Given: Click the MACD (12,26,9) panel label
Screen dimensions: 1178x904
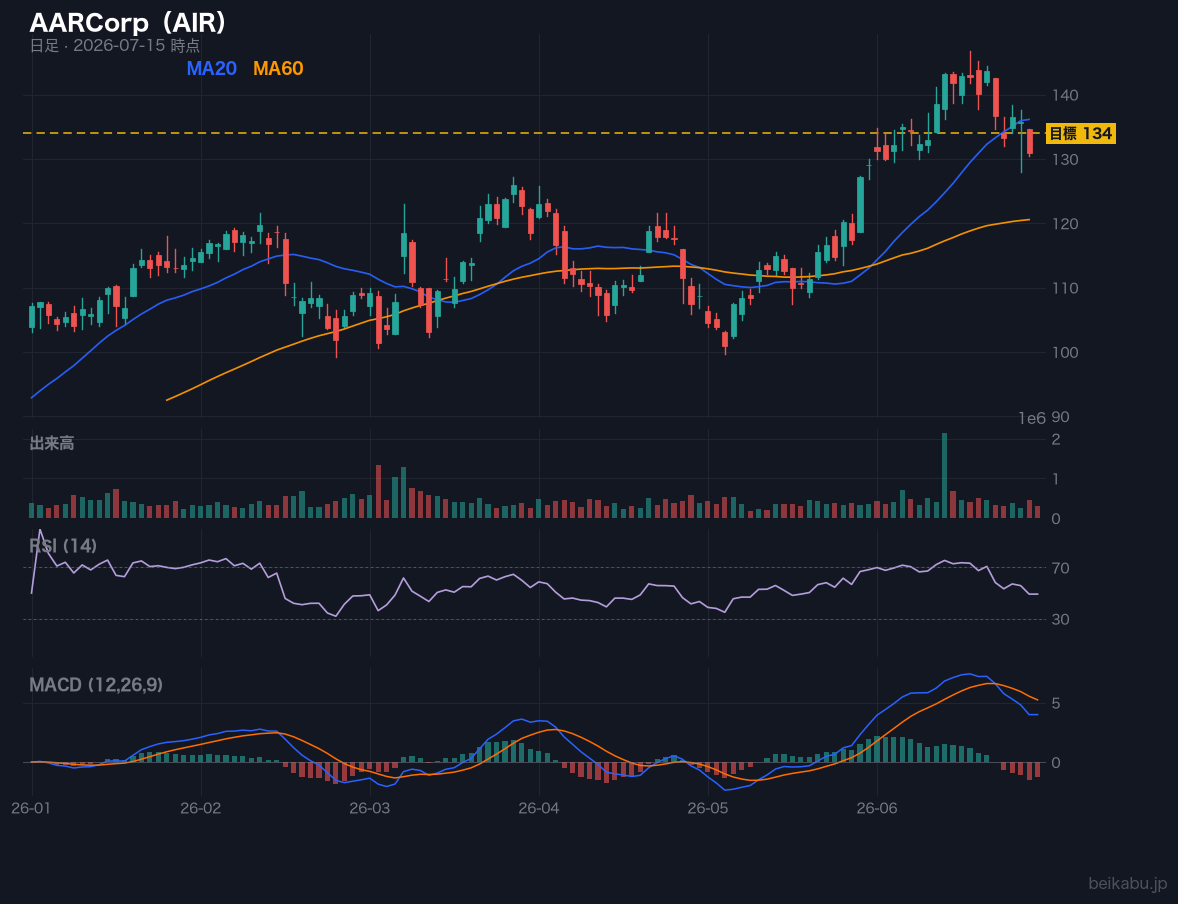Looking at the screenshot, I should (x=96, y=685).
